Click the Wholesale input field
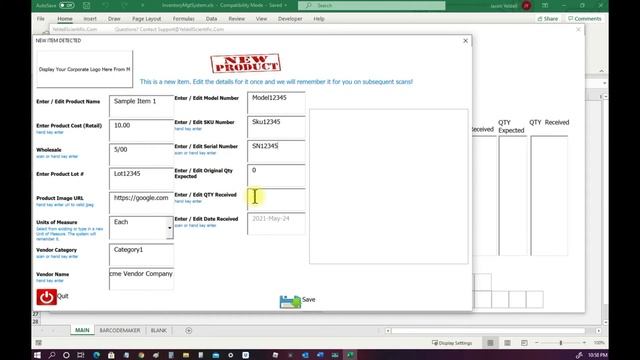The width and height of the screenshot is (640, 360). [x=142, y=155]
